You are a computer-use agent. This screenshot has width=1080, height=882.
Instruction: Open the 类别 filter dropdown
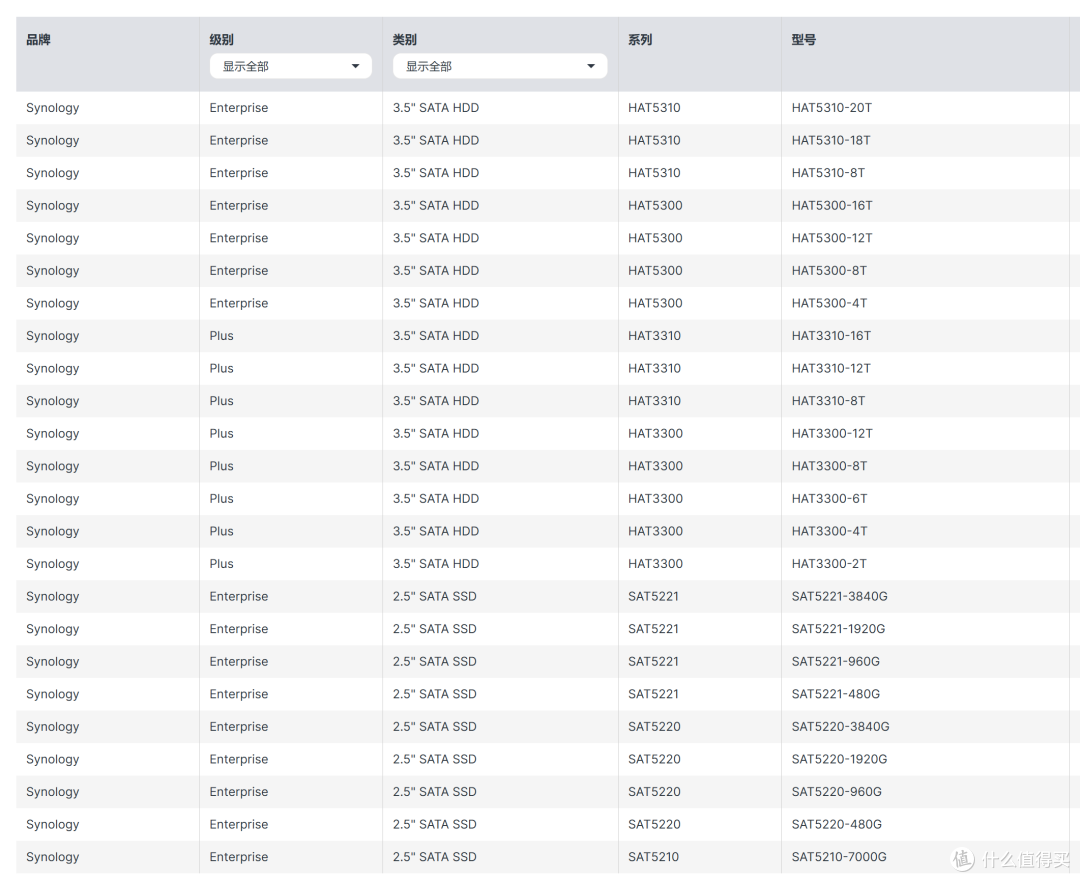499,66
